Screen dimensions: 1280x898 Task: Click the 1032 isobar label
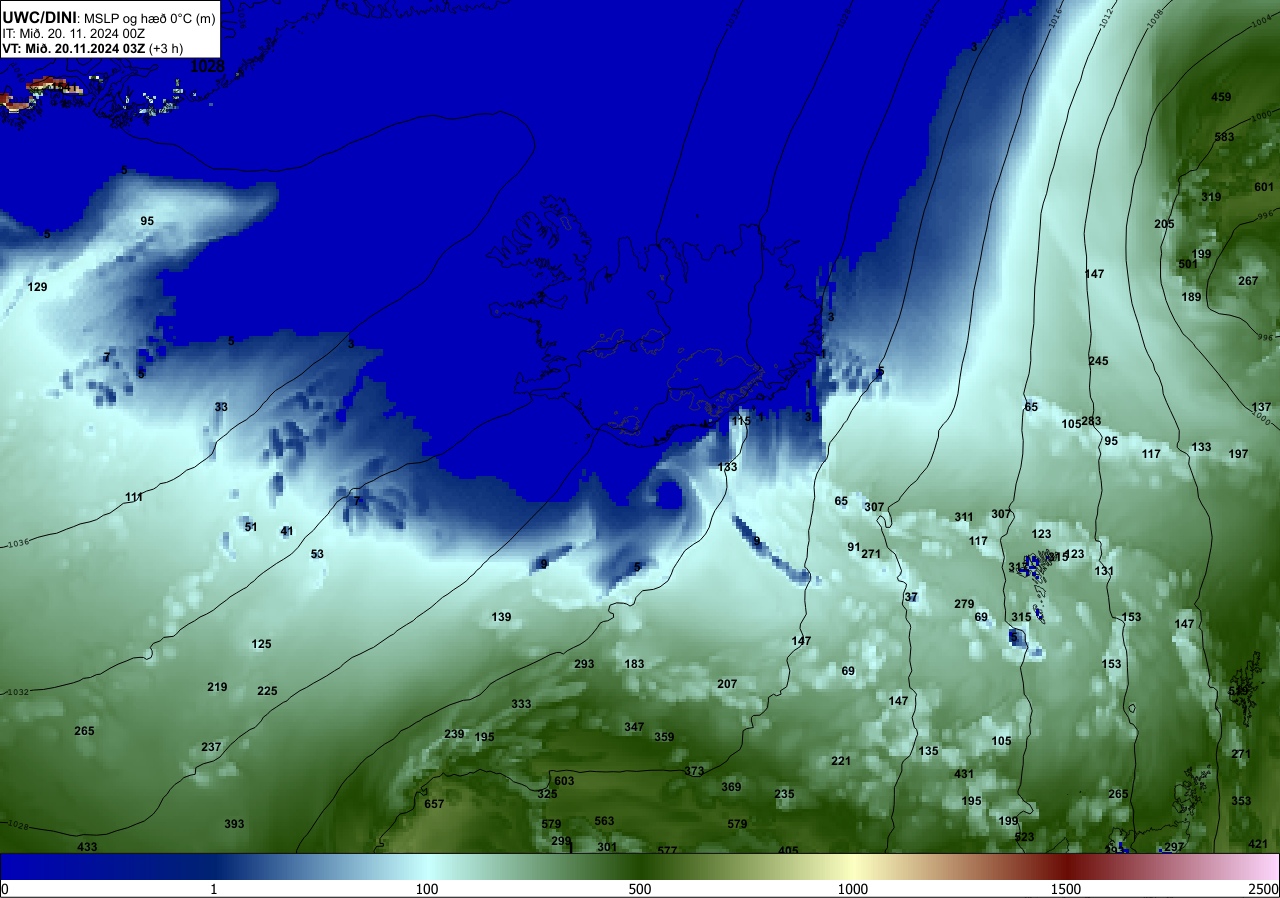point(17,692)
